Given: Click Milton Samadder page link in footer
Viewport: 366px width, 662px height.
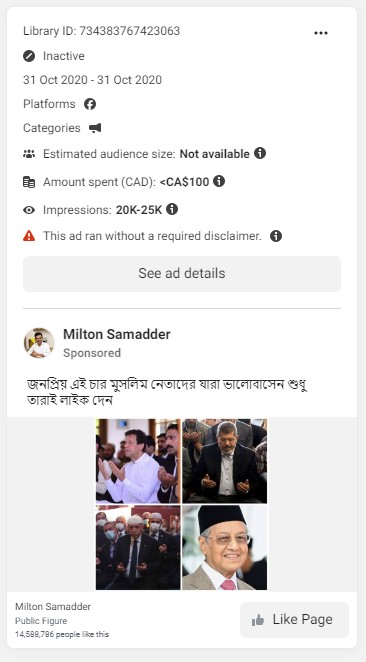Looking at the screenshot, I should coord(53,607).
